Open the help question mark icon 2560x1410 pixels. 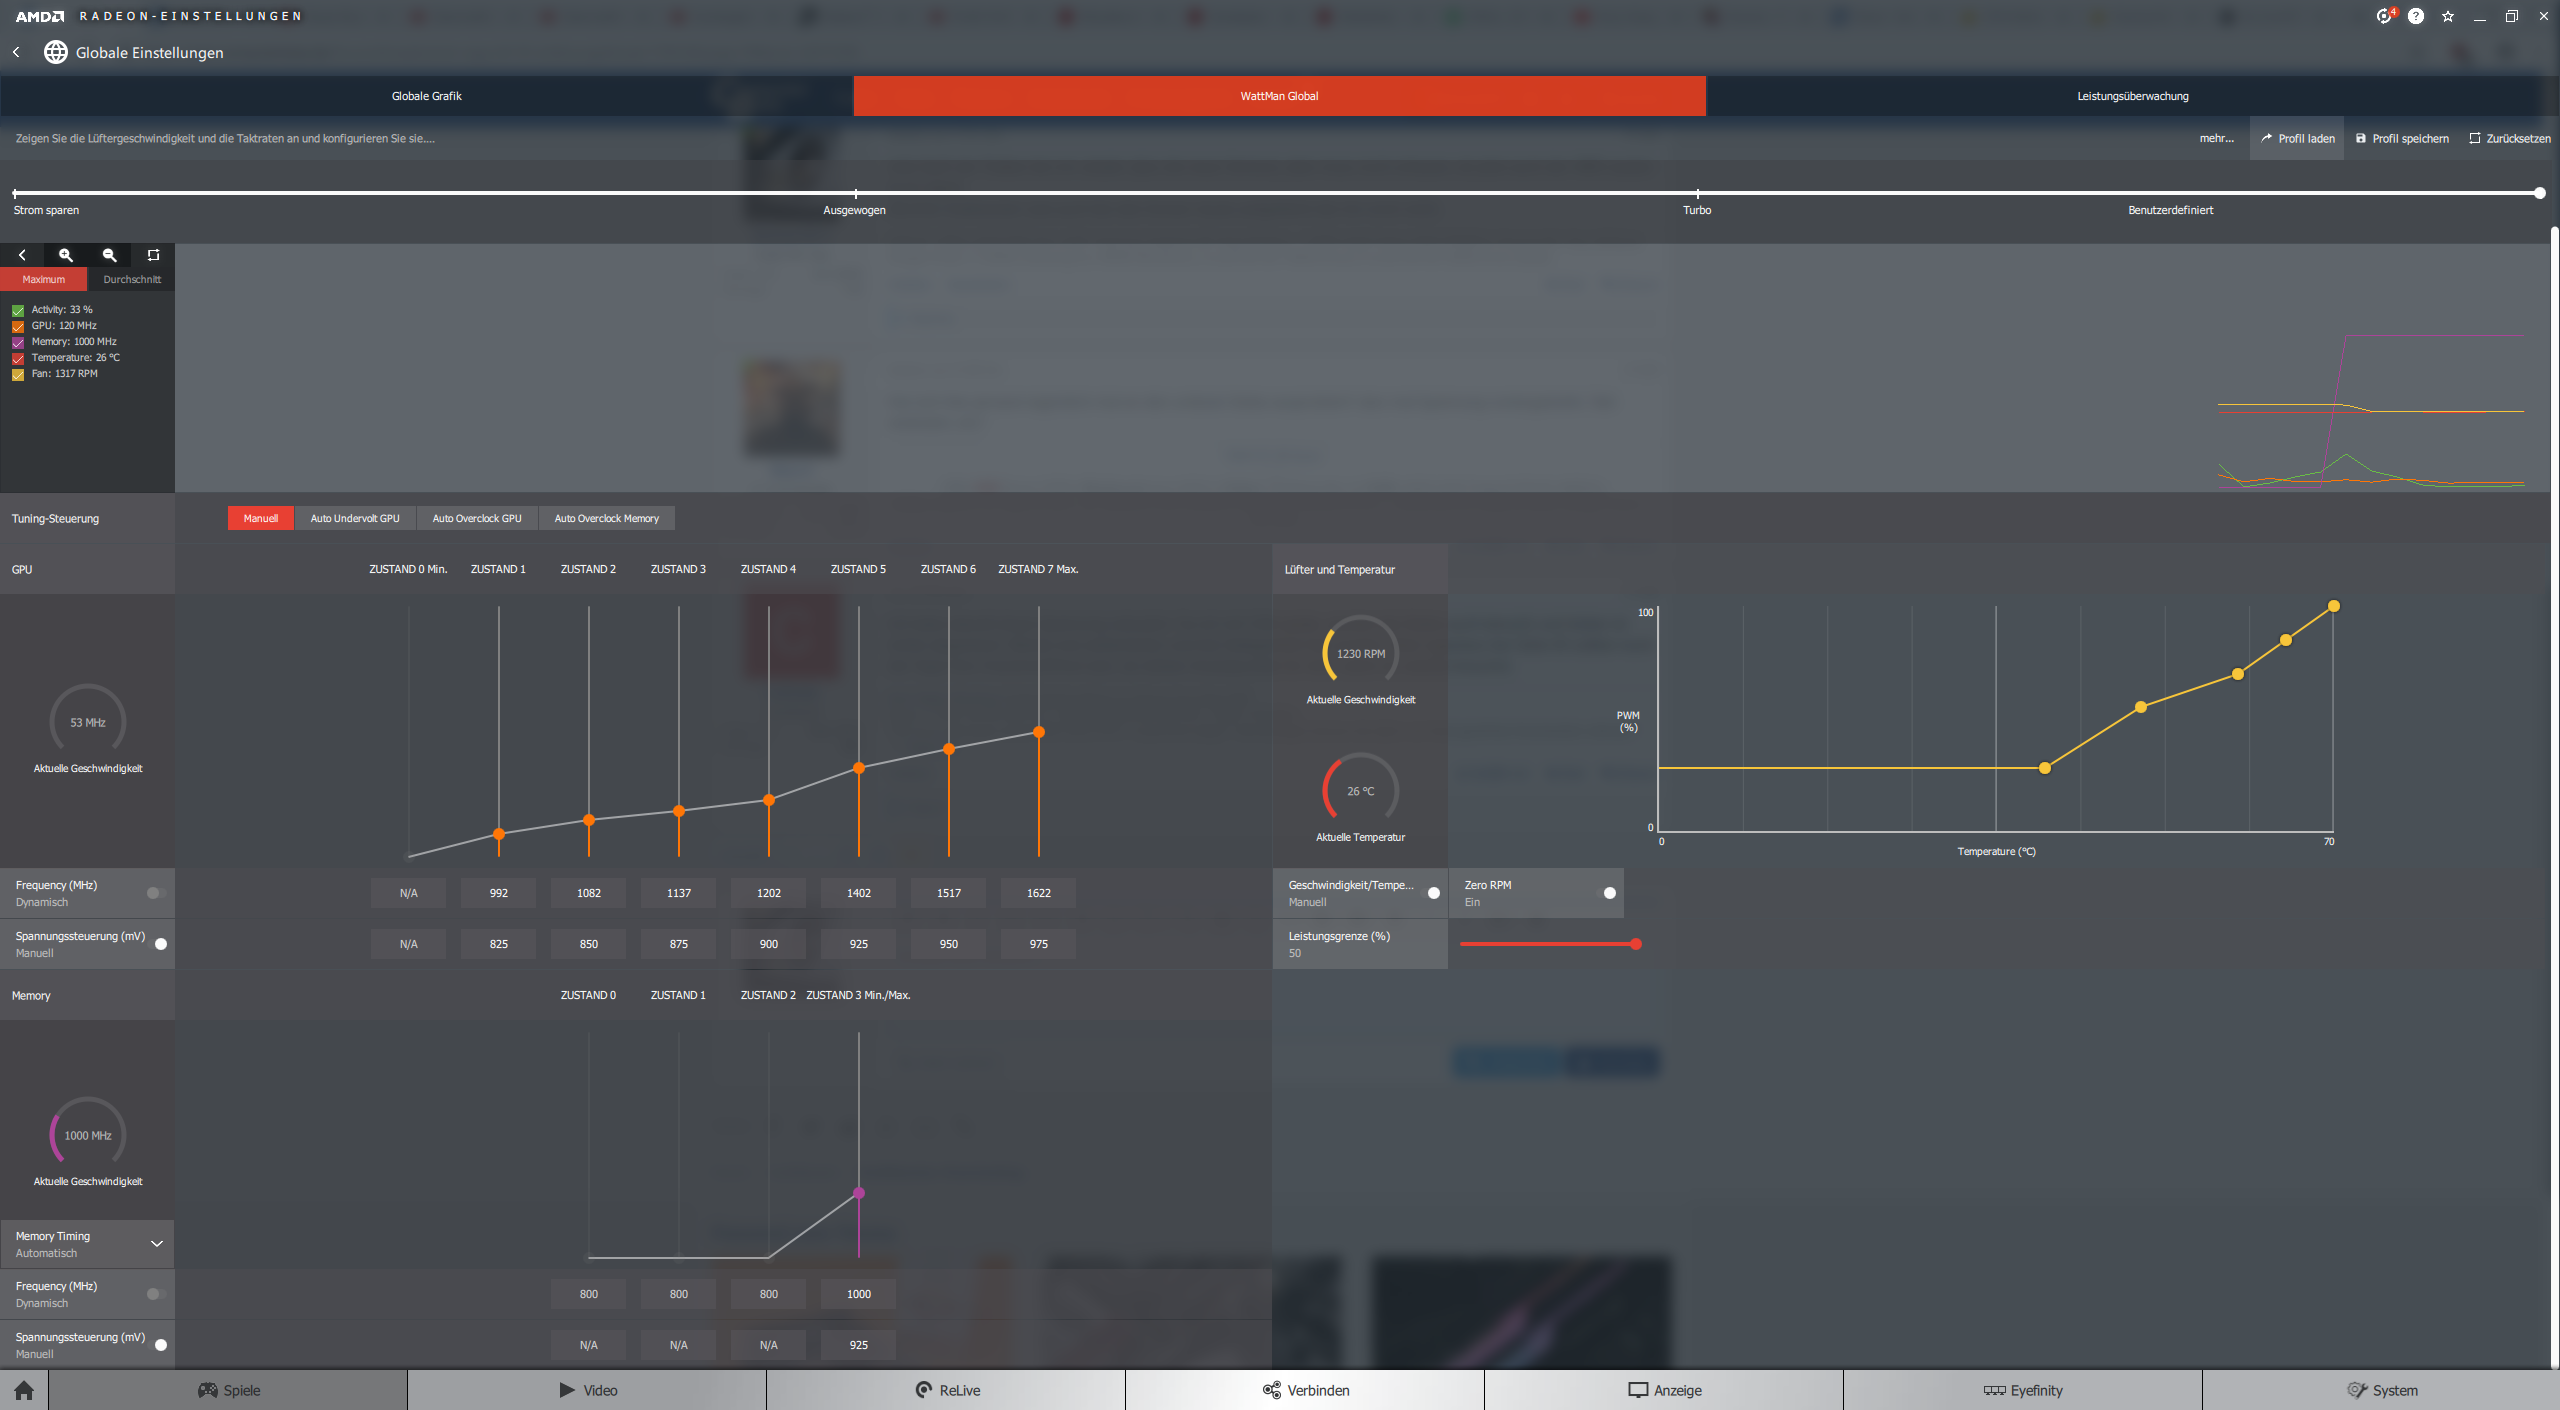2416,16
